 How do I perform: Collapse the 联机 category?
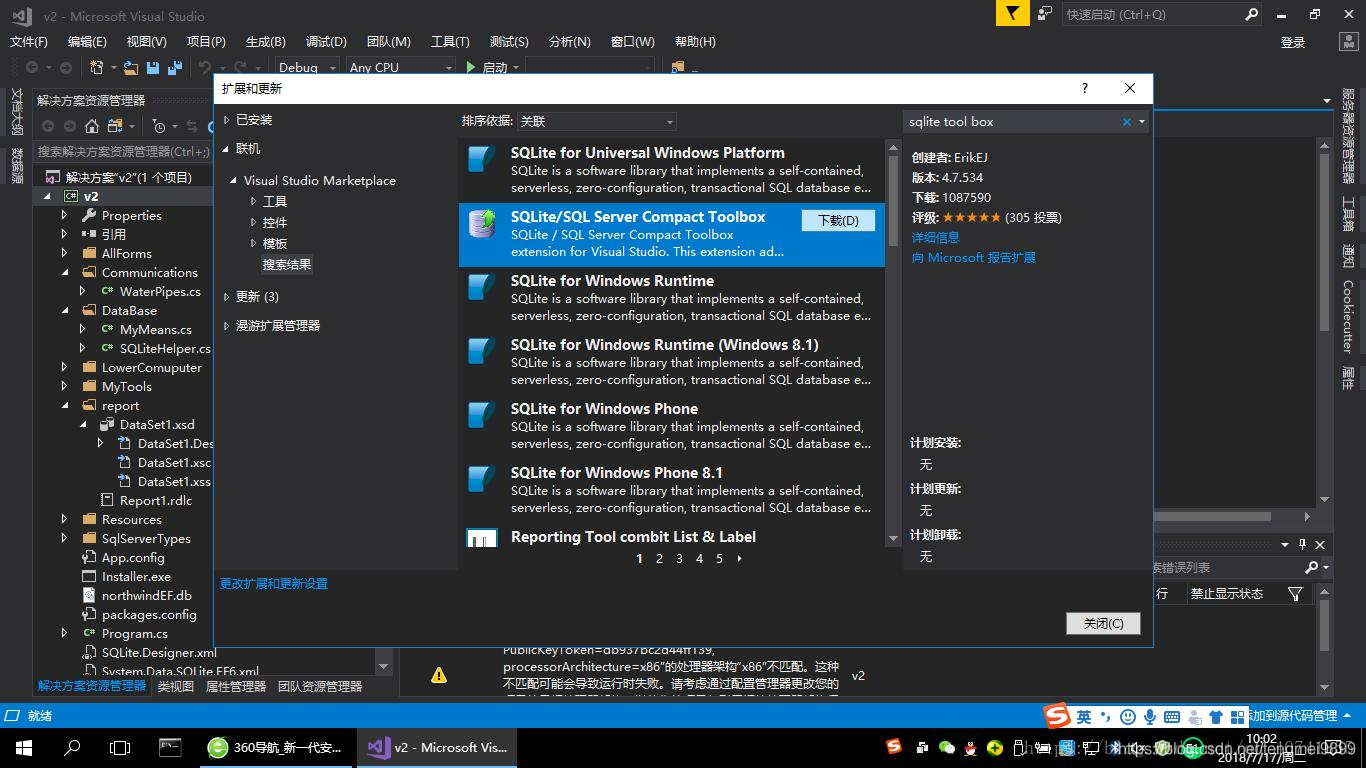[x=226, y=149]
